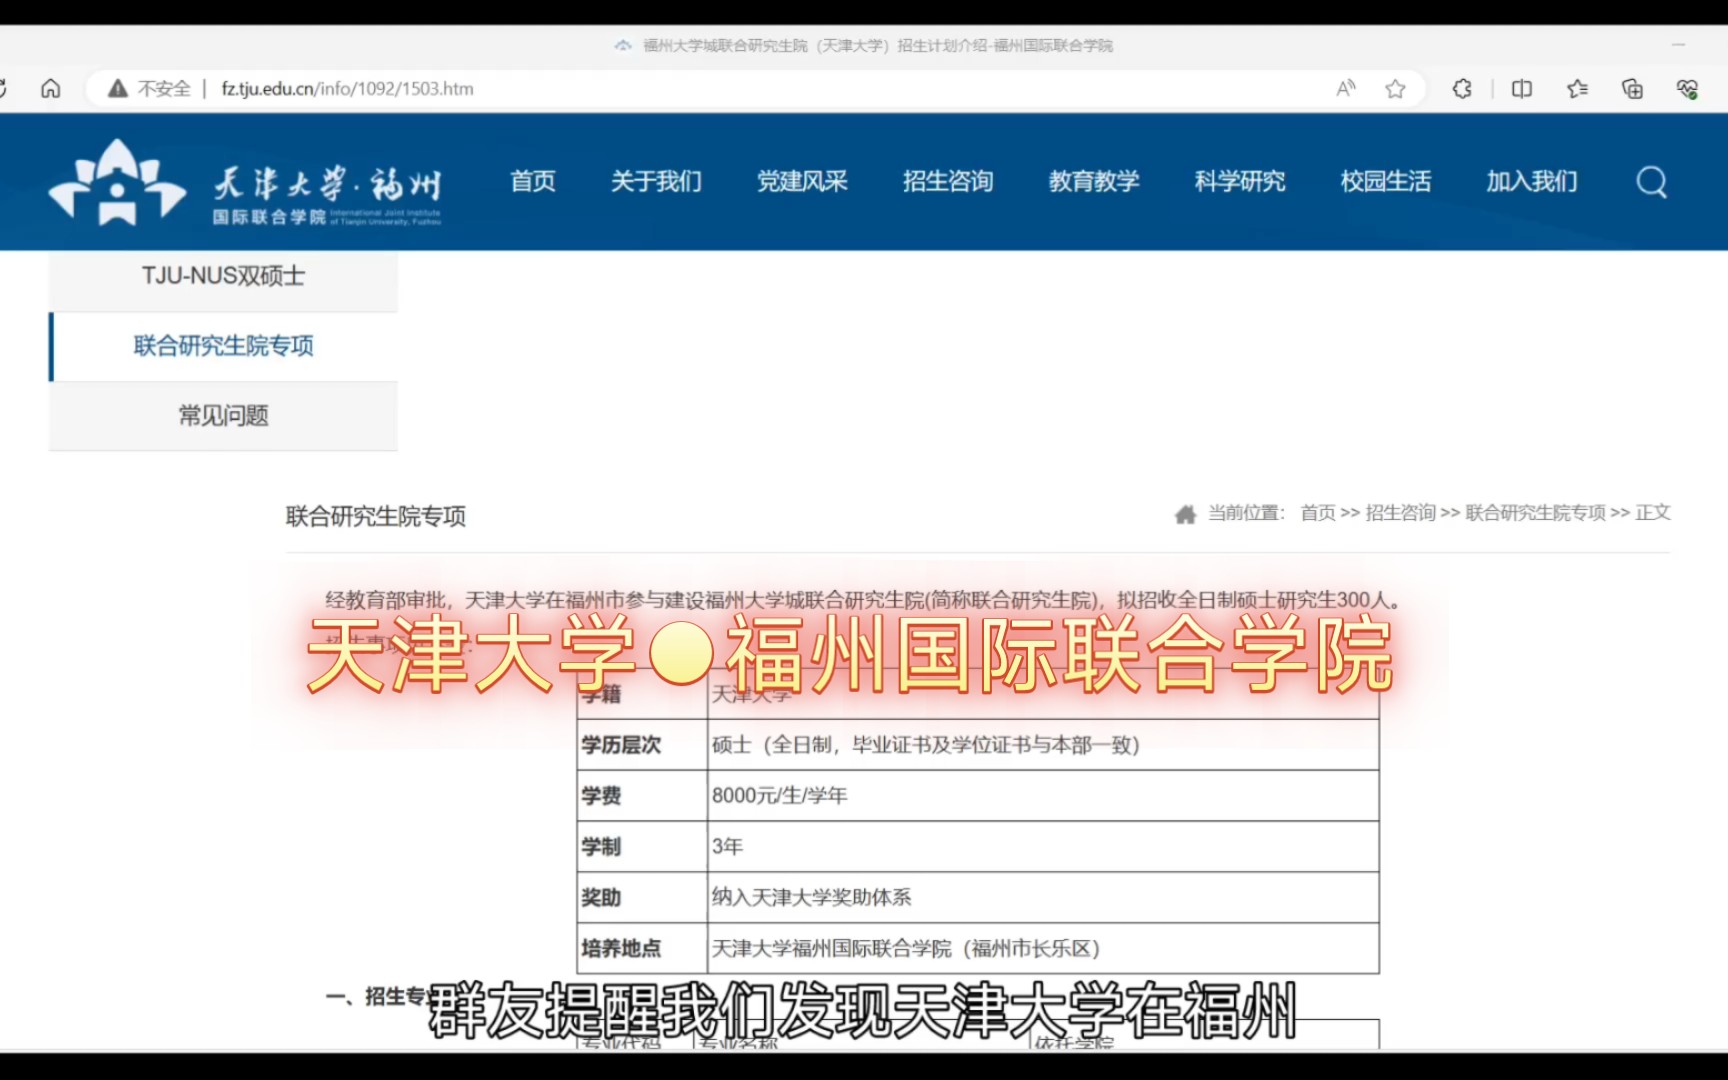Click the home breadcrumb house icon

coord(1185,514)
